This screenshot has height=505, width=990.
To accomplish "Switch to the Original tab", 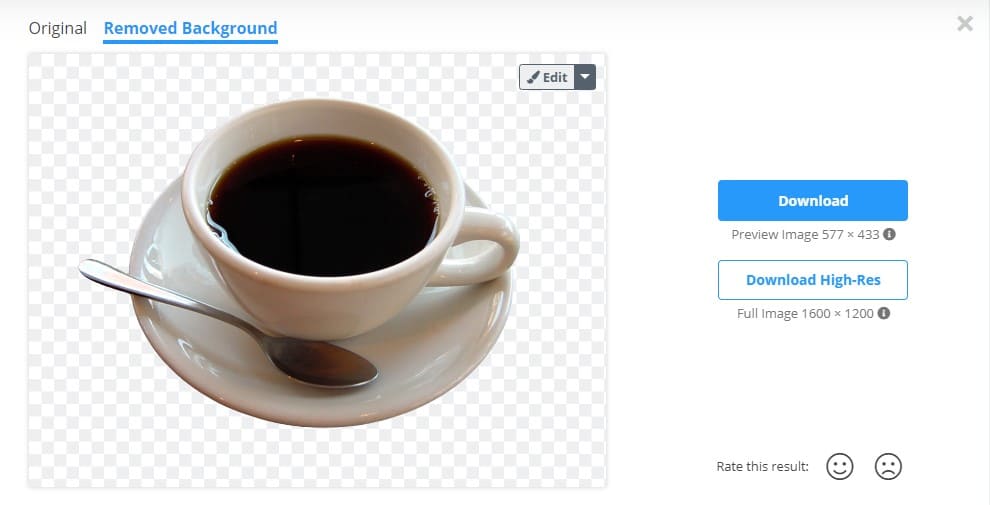I will click(57, 28).
